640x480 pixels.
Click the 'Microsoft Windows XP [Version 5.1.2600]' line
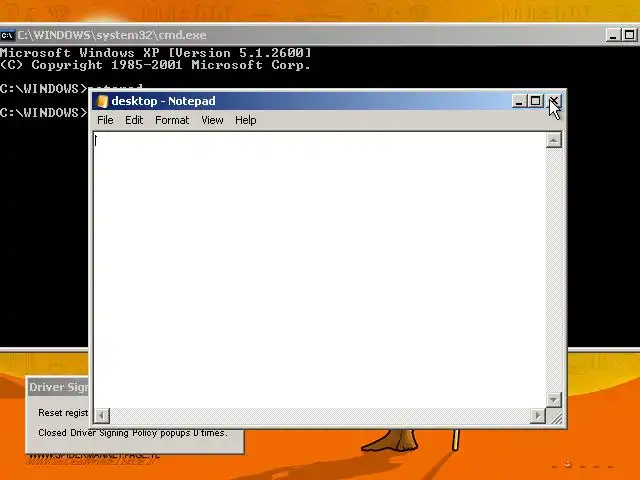coord(156,53)
